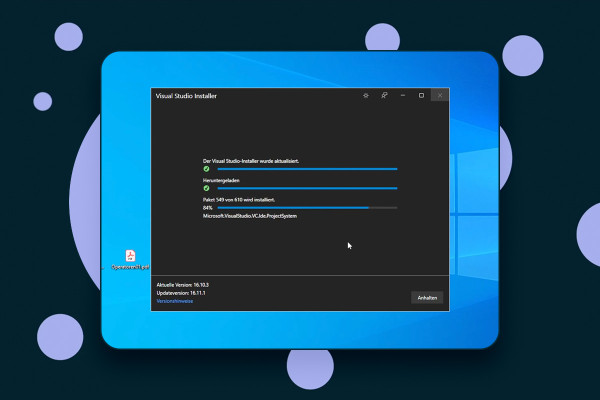
Task: Click the green checkmark under Heruntergeladen
Action: pos(206,188)
